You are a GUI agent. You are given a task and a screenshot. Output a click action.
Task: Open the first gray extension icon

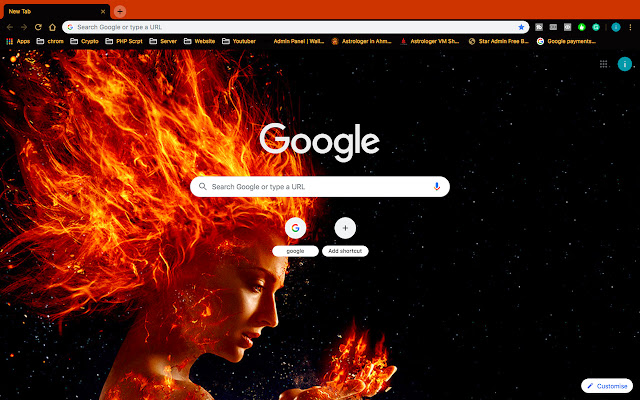539,27
